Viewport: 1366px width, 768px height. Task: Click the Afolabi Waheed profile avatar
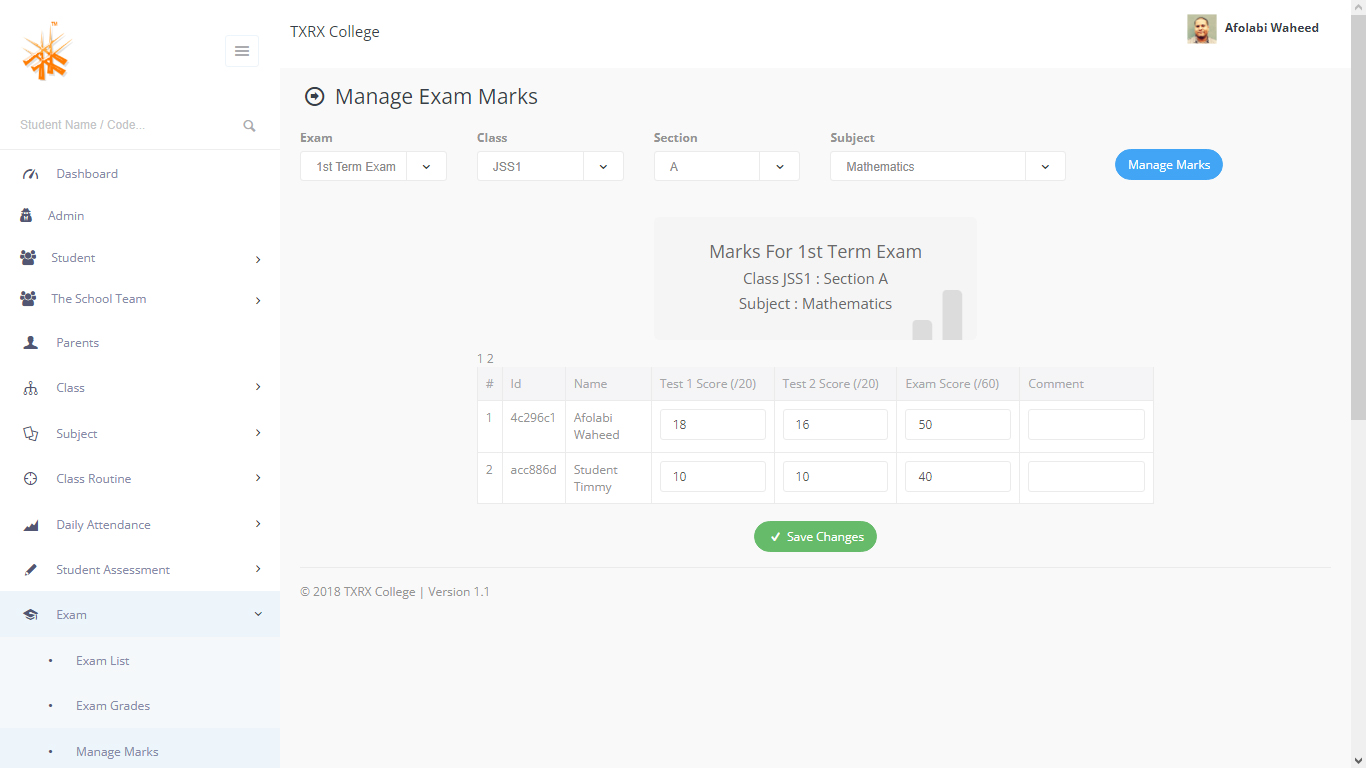(1201, 29)
